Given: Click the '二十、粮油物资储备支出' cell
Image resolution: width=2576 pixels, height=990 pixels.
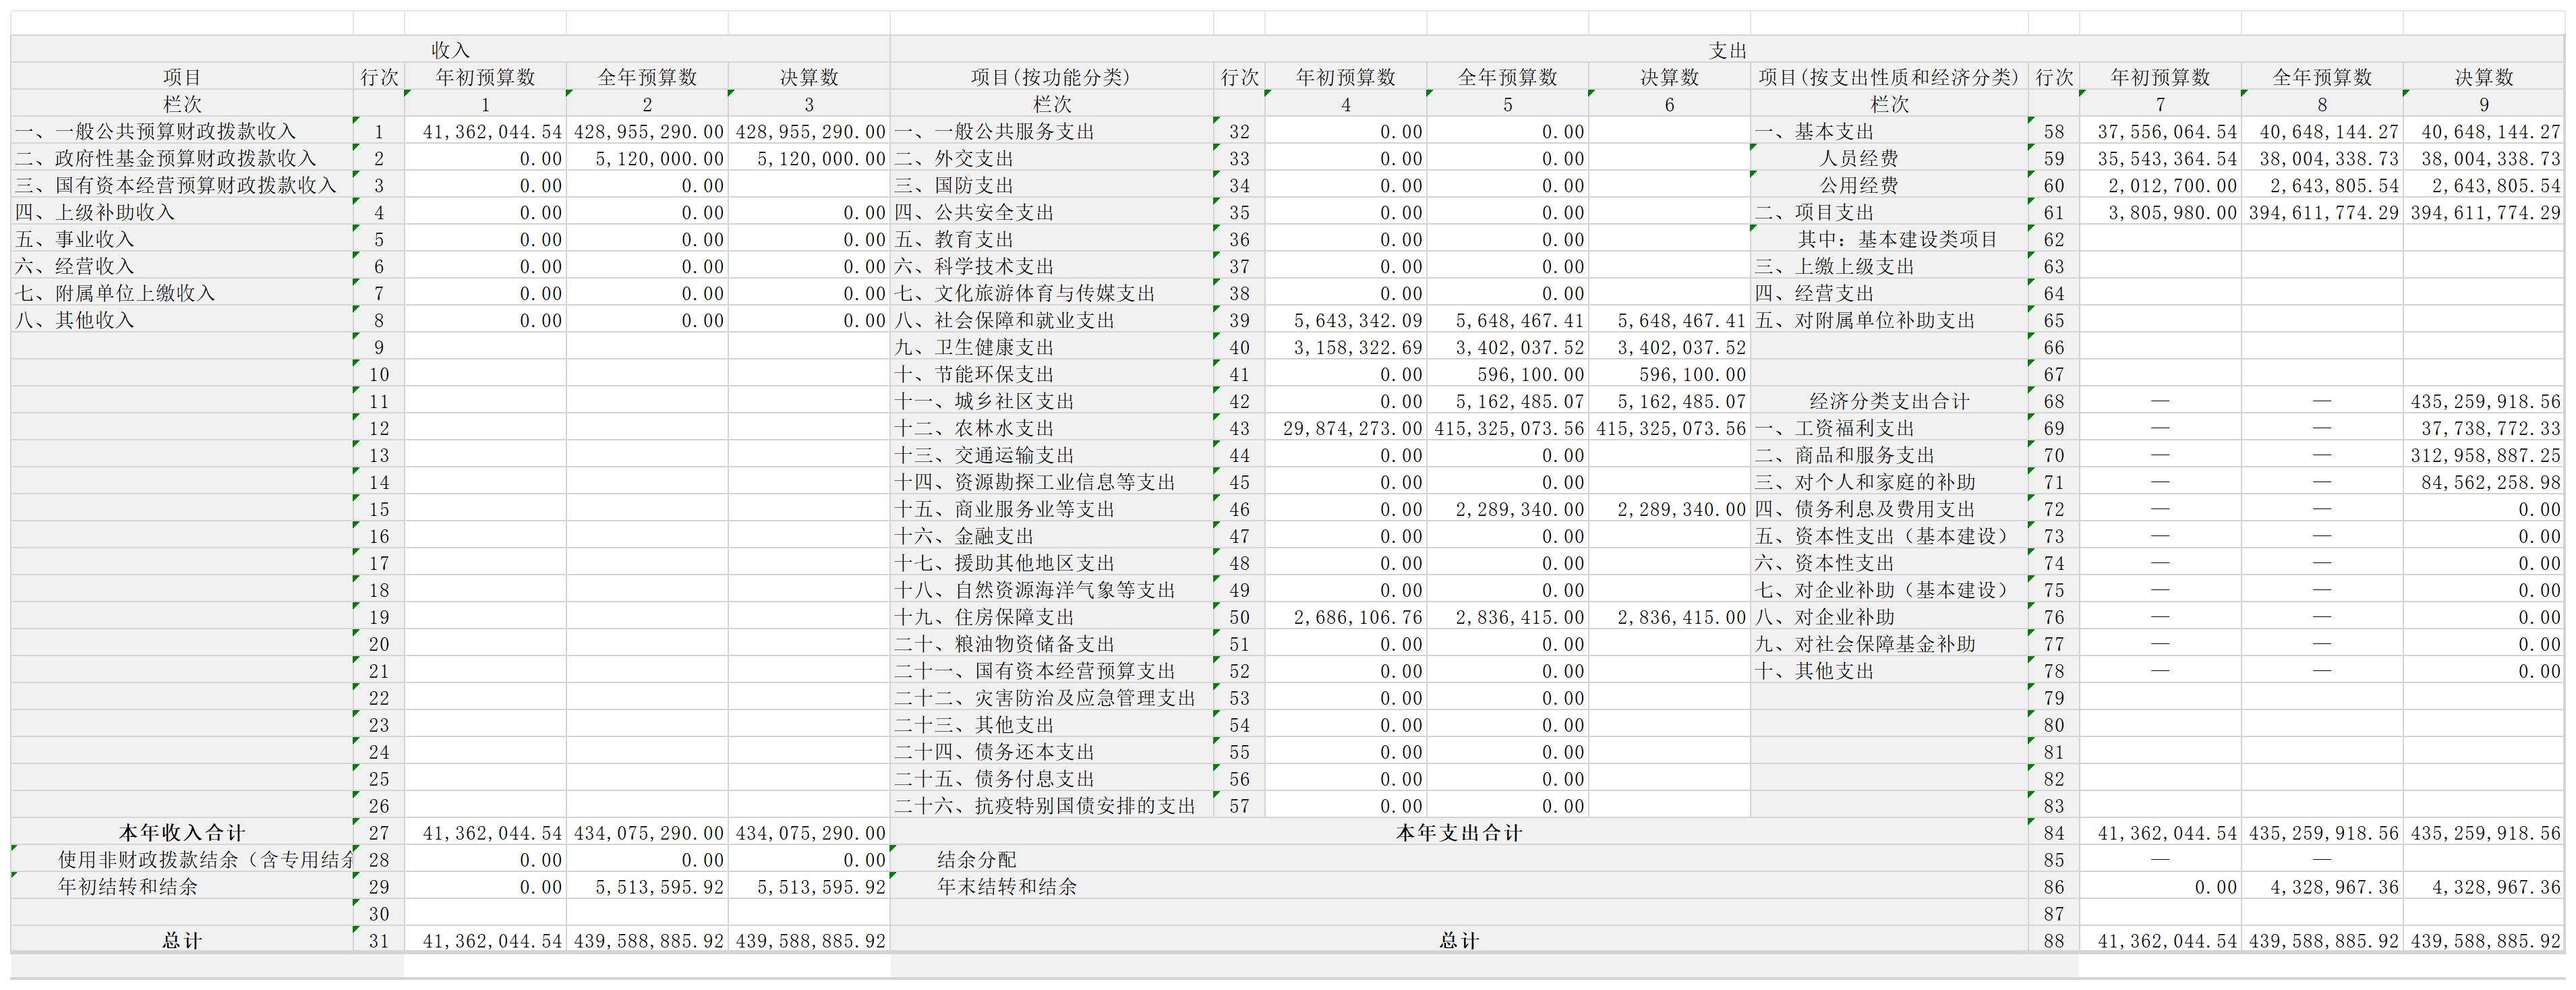Looking at the screenshot, I should click(1051, 644).
